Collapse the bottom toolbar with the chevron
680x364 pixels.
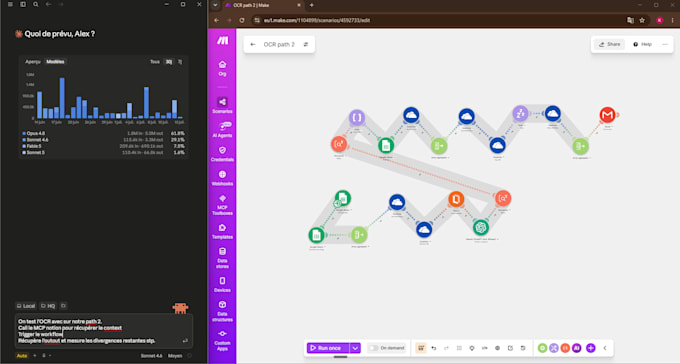pos(605,348)
